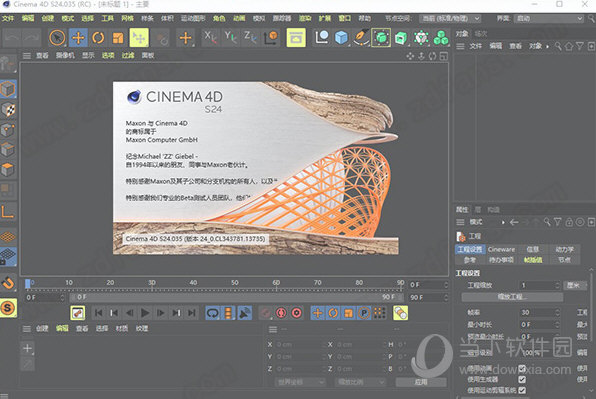The width and height of the screenshot is (596, 399).
Task: Click frame 40 on the timeline ruler
Action: click(x=193, y=283)
